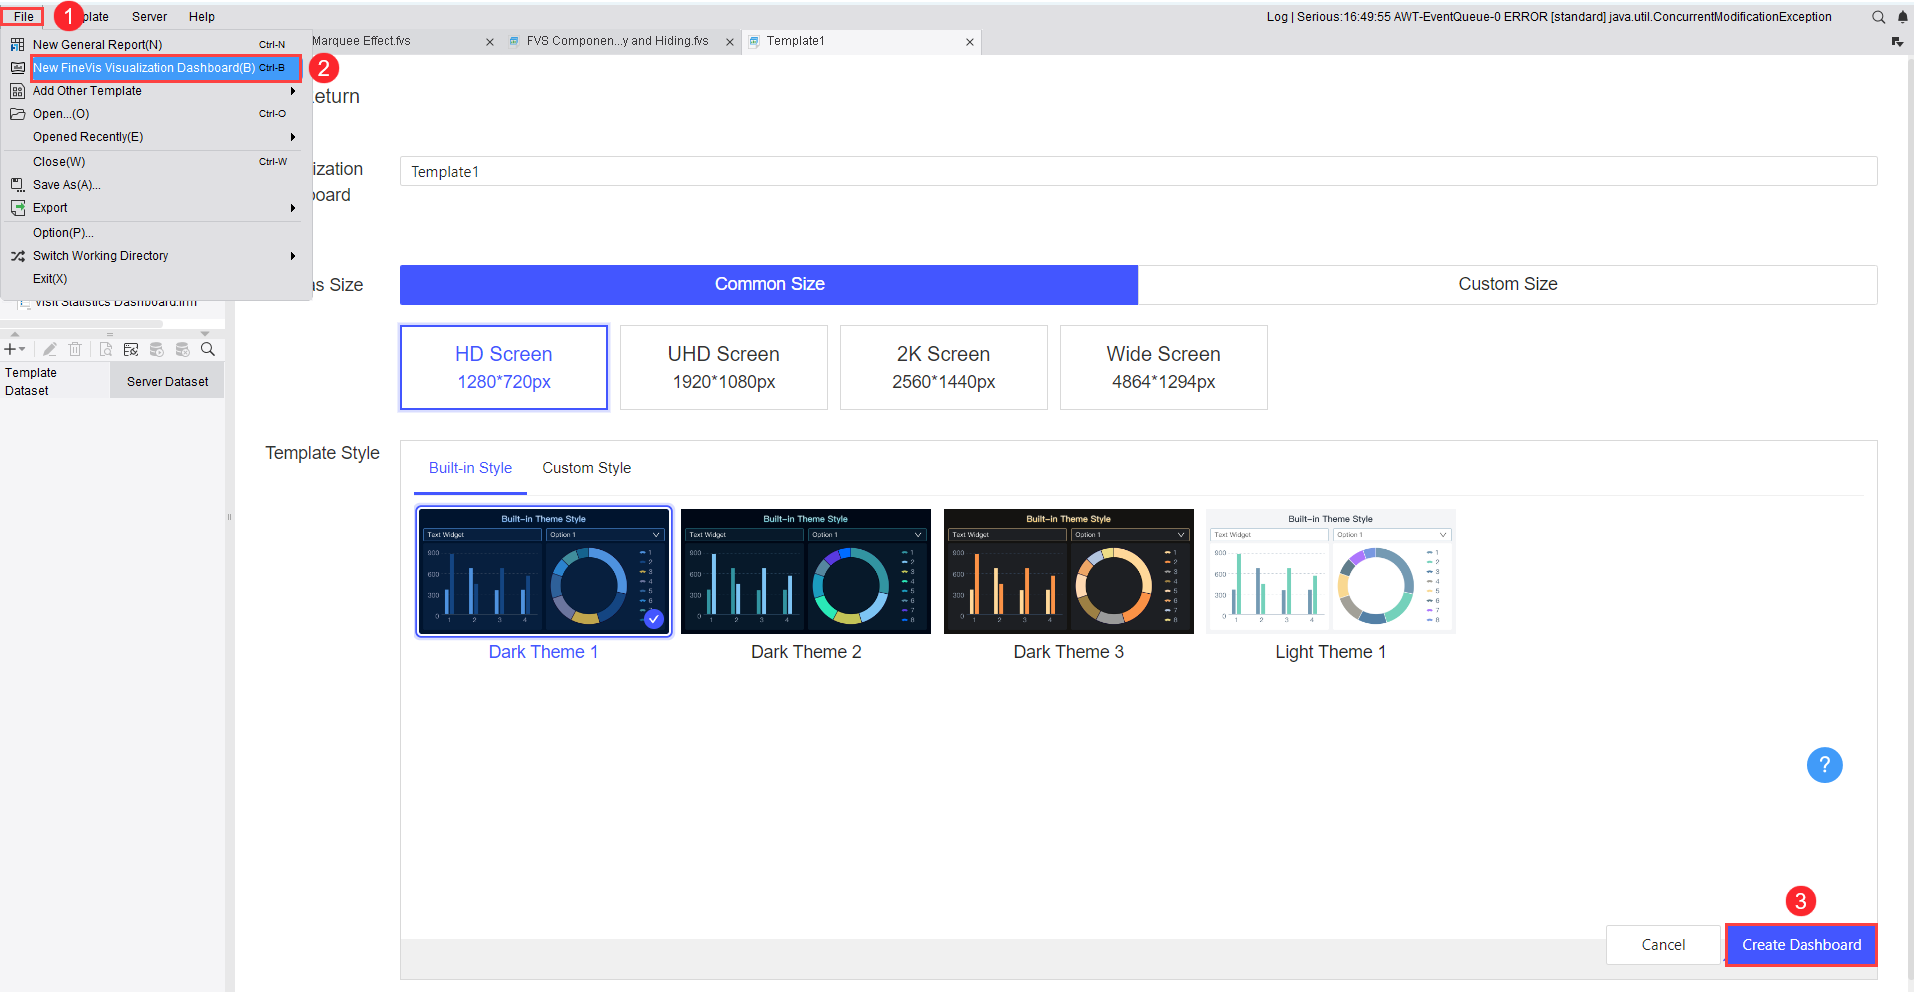This screenshot has height=992, width=1914.
Task: Choose Open...(O) from File menu
Action: (x=155, y=114)
